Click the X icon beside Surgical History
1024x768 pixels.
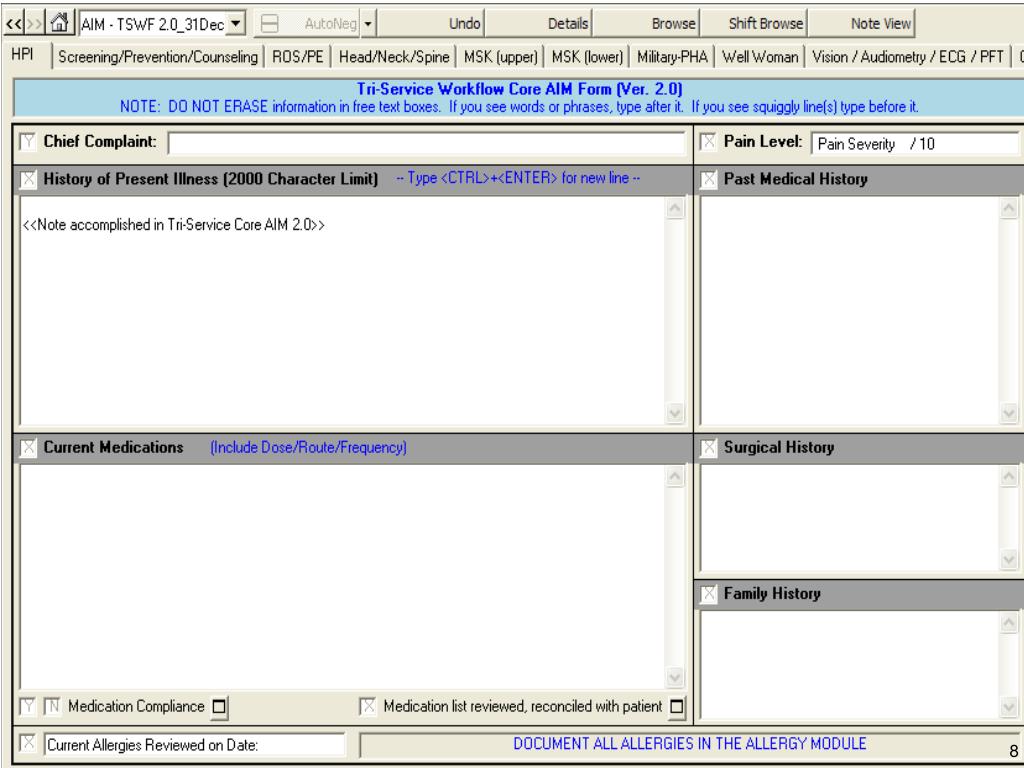pos(709,448)
